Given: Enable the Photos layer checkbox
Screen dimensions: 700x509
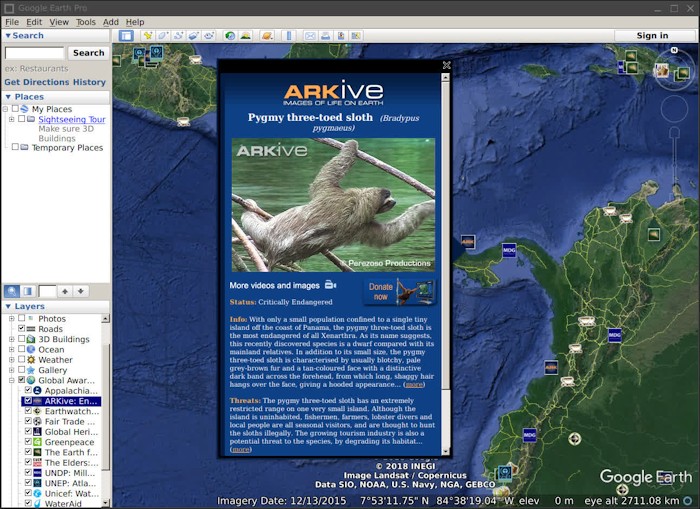Looking at the screenshot, I should [x=21, y=318].
